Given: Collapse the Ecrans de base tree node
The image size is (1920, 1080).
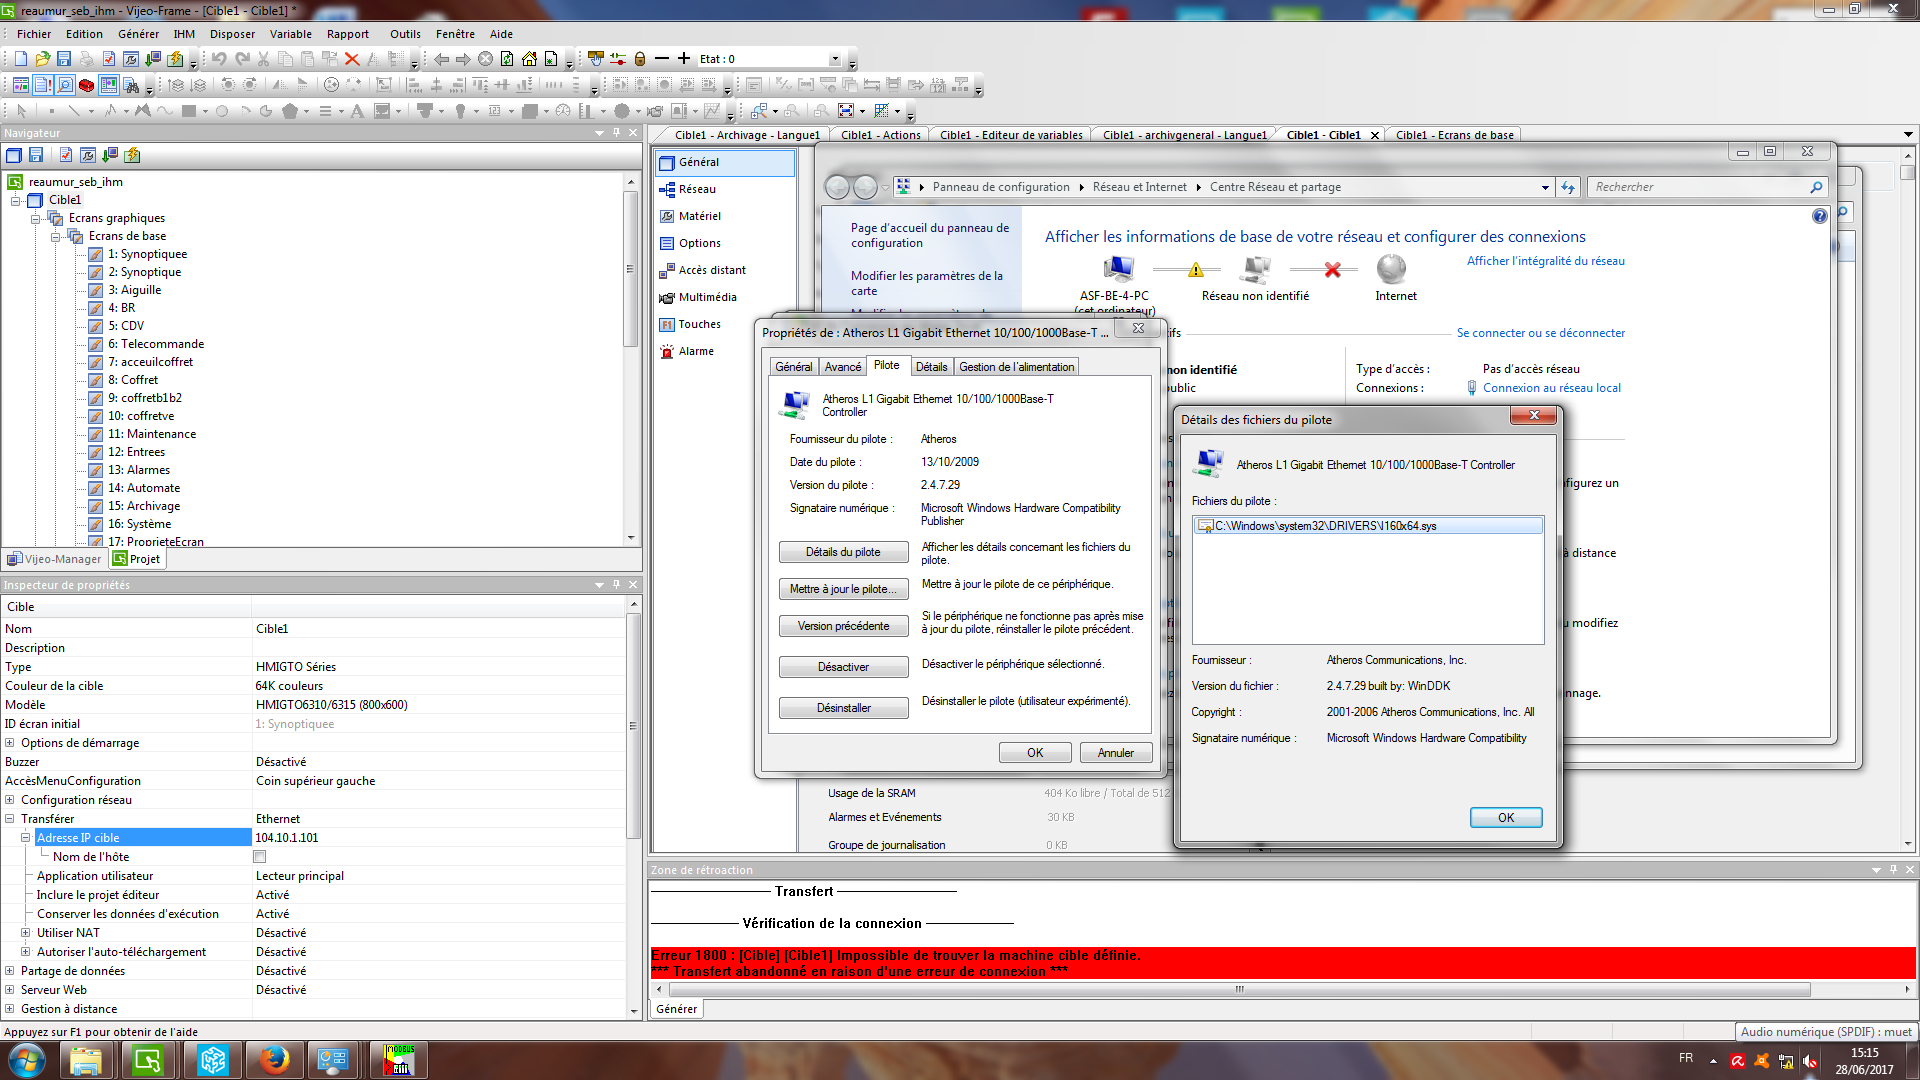Looking at the screenshot, I should (x=56, y=237).
